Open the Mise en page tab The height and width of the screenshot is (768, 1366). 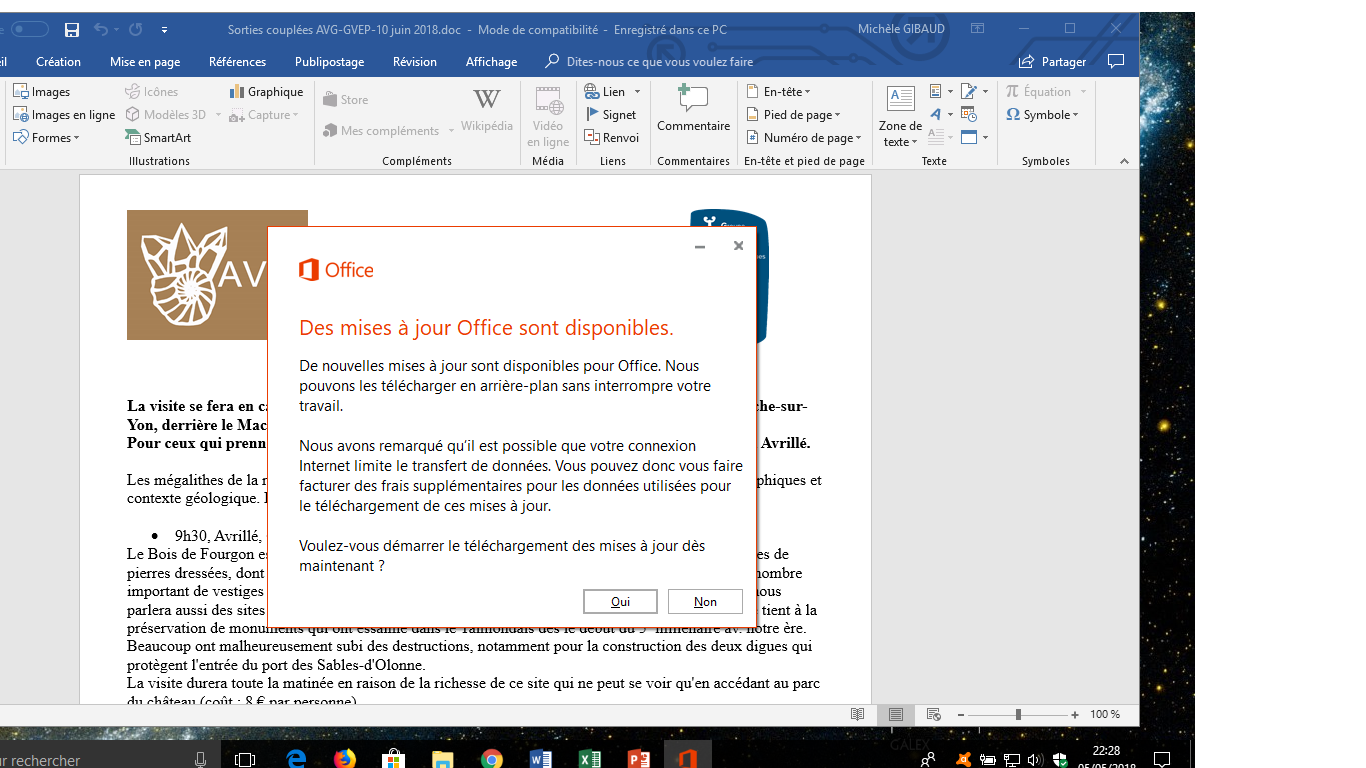pos(145,62)
